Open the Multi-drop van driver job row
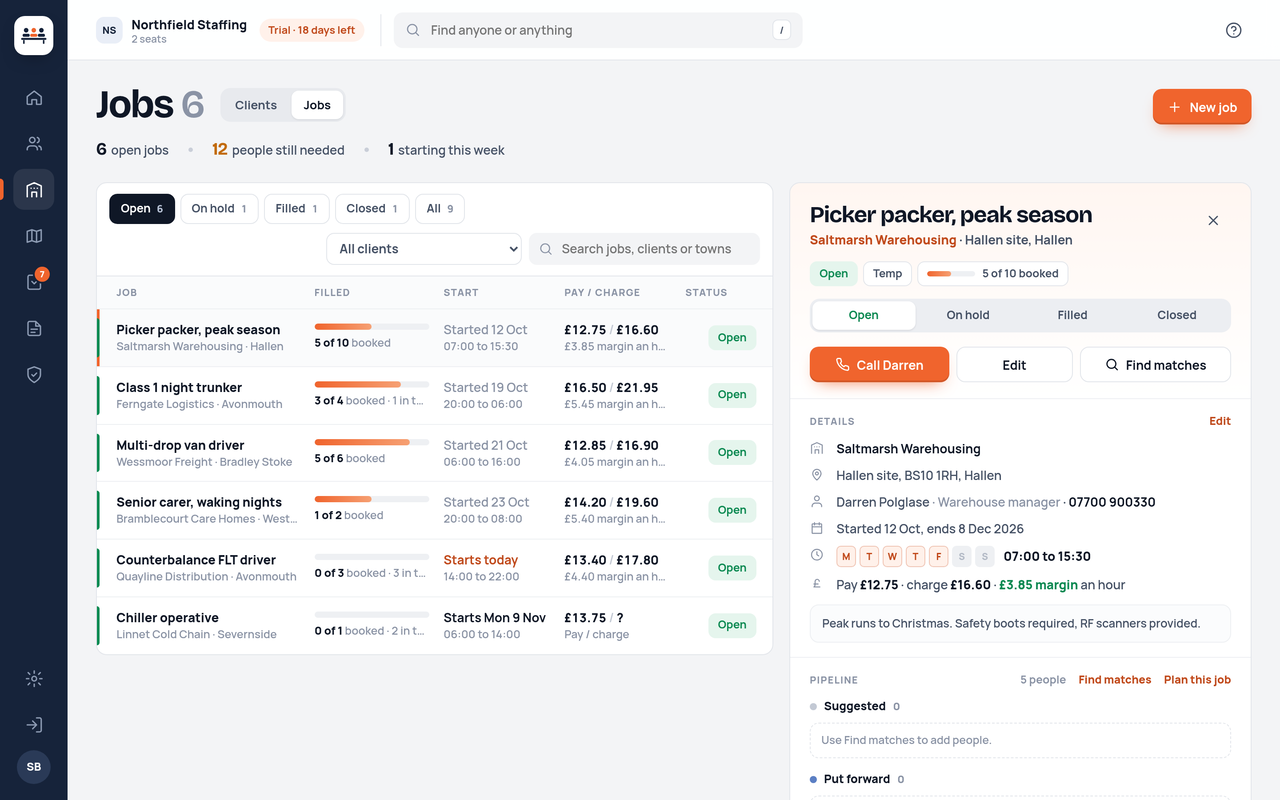Screen dimensions: 1280x800 tap(434, 453)
